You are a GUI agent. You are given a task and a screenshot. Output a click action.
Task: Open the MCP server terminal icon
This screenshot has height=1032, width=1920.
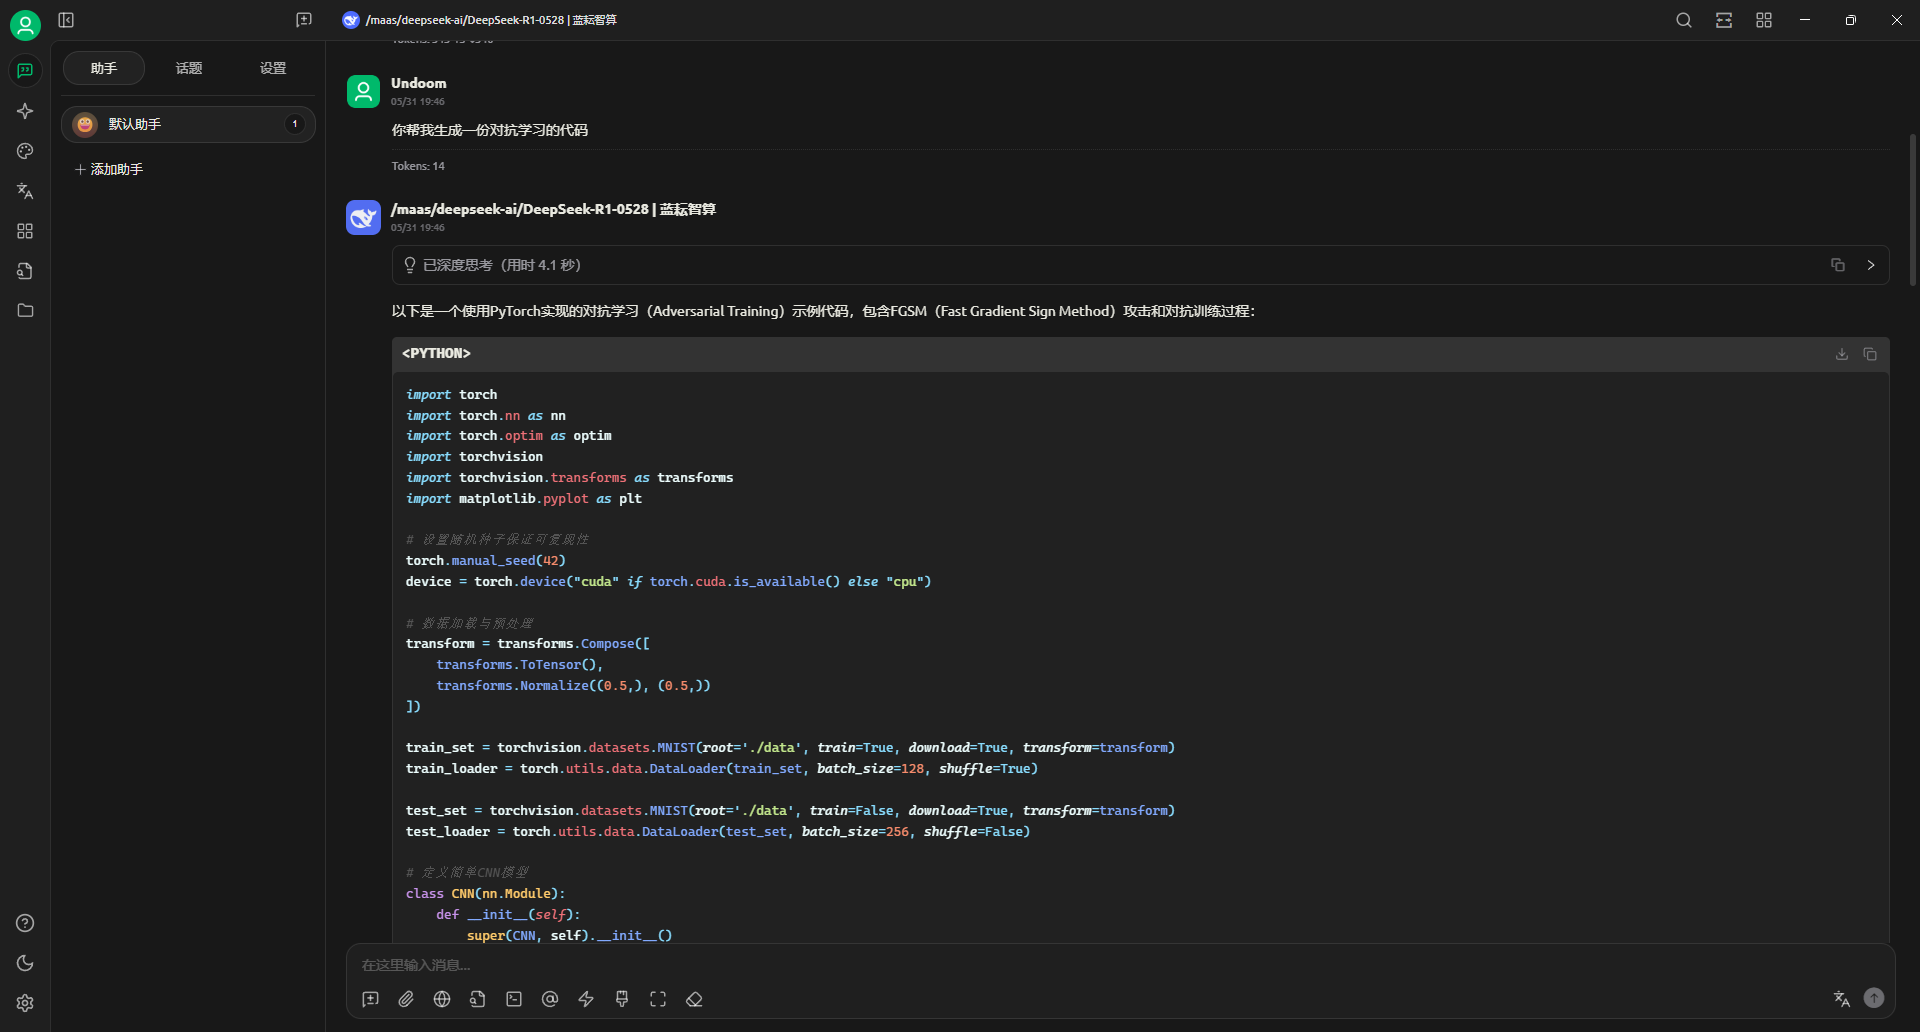pyautogui.click(x=514, y=999)
